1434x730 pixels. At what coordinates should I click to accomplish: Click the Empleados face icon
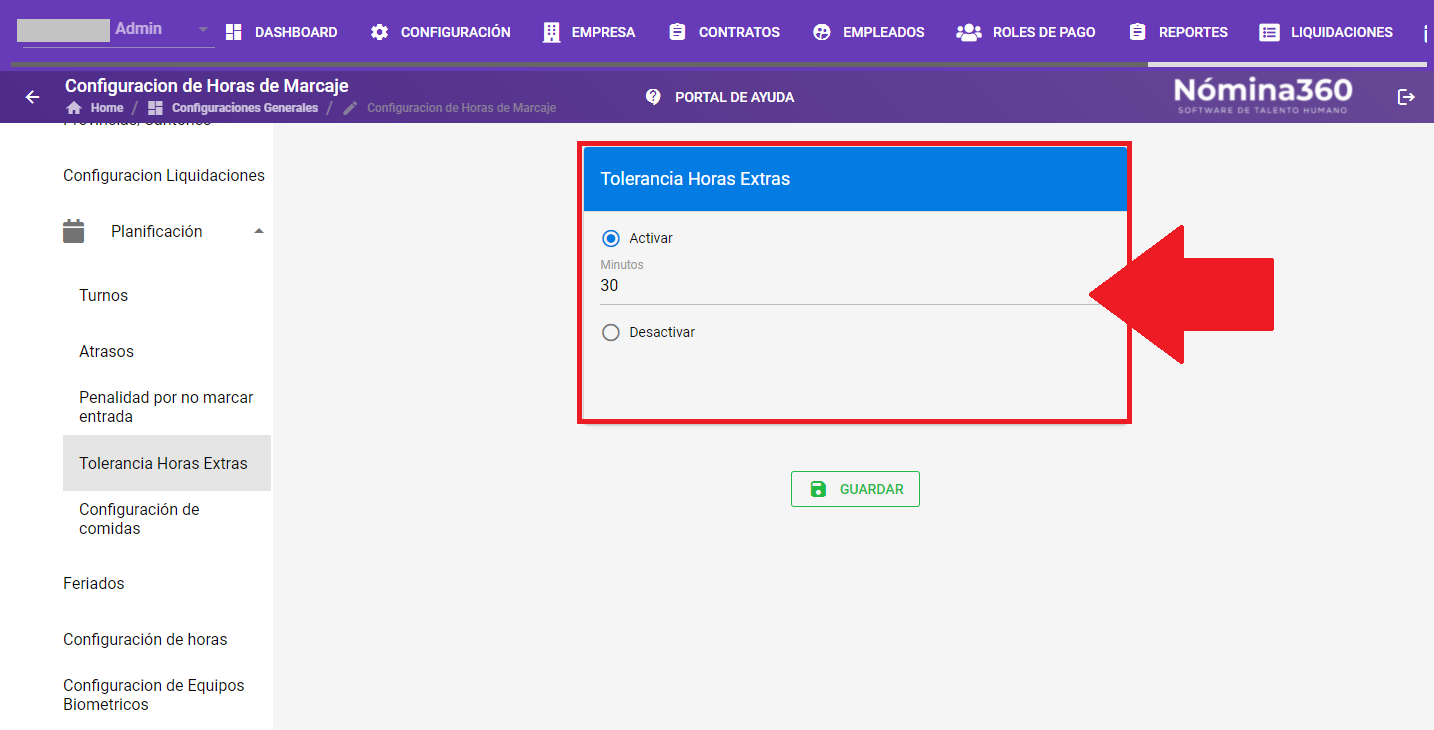822,32
